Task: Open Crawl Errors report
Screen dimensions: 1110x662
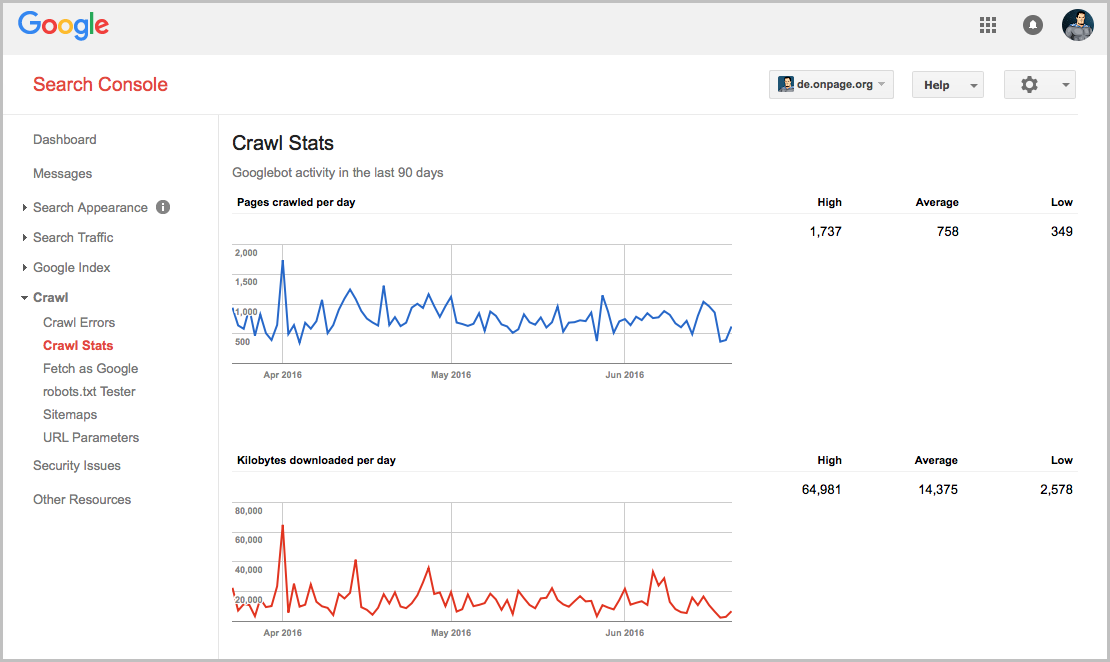Action: [79, 322]
